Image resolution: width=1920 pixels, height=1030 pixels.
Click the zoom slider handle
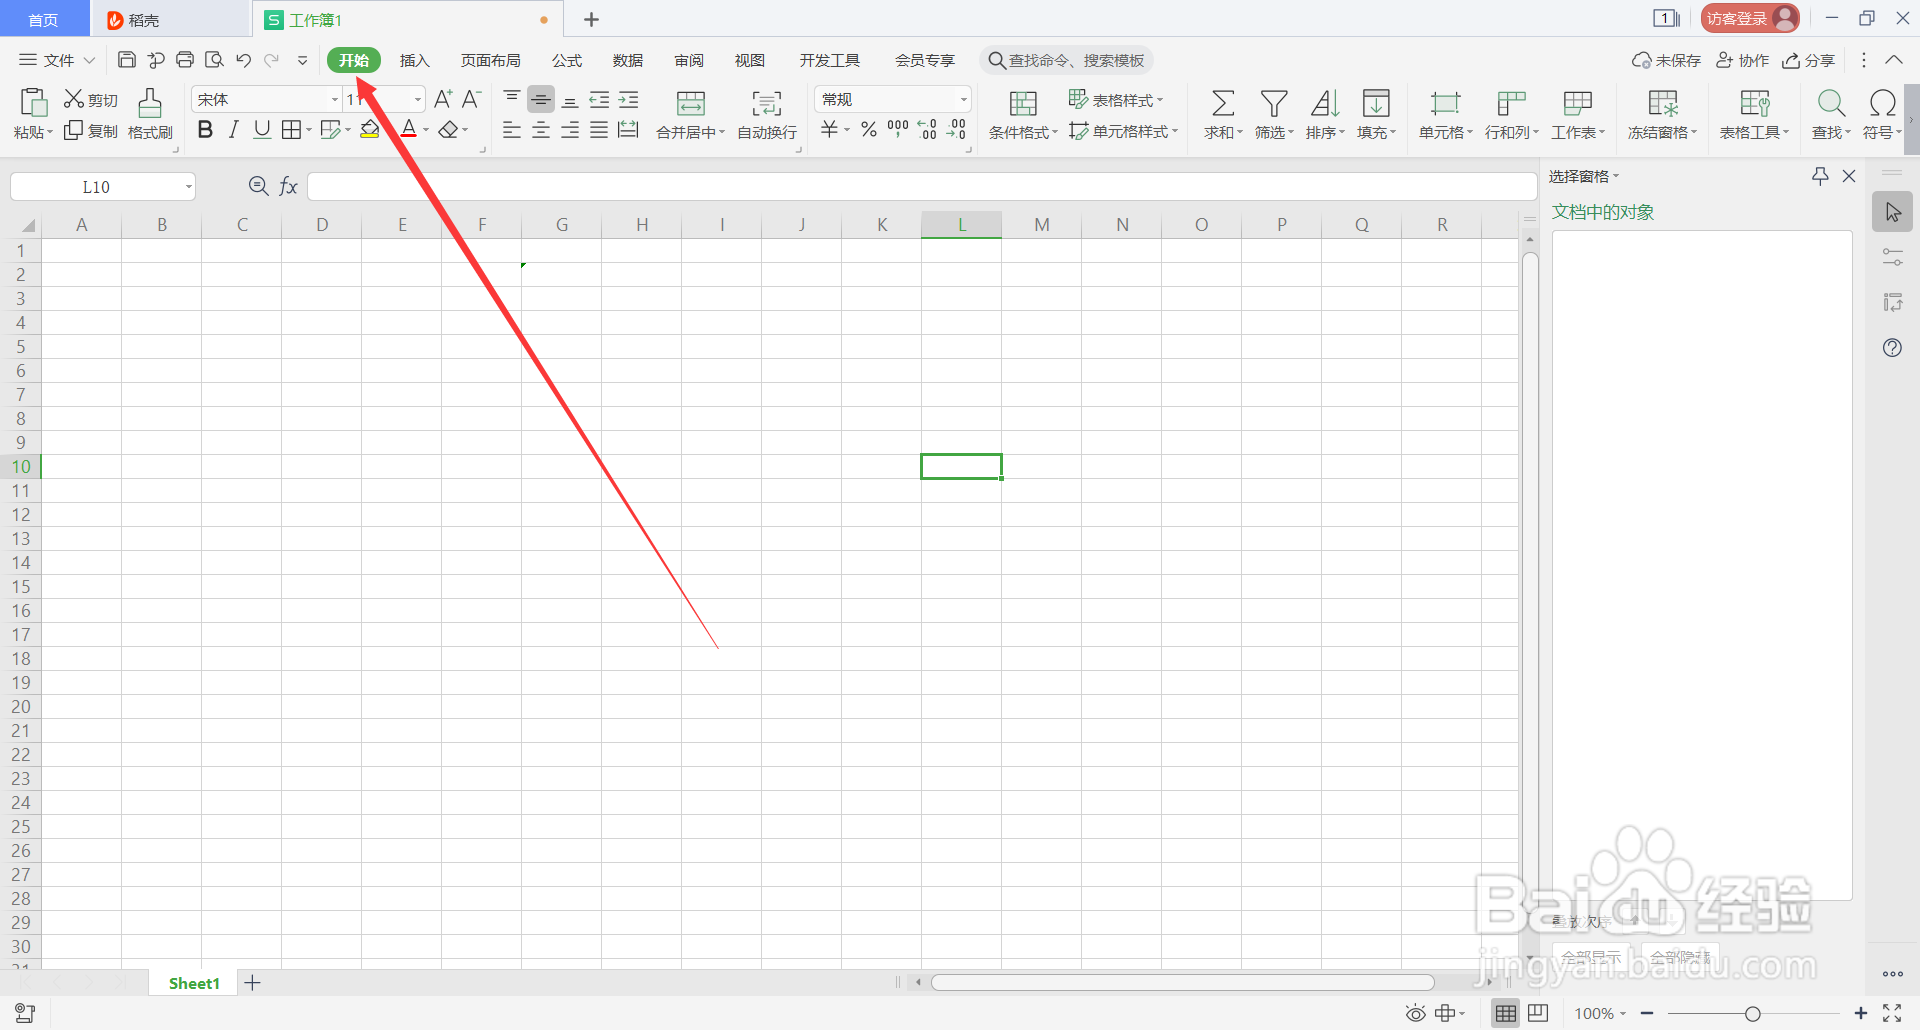tap(1752, 1014)
